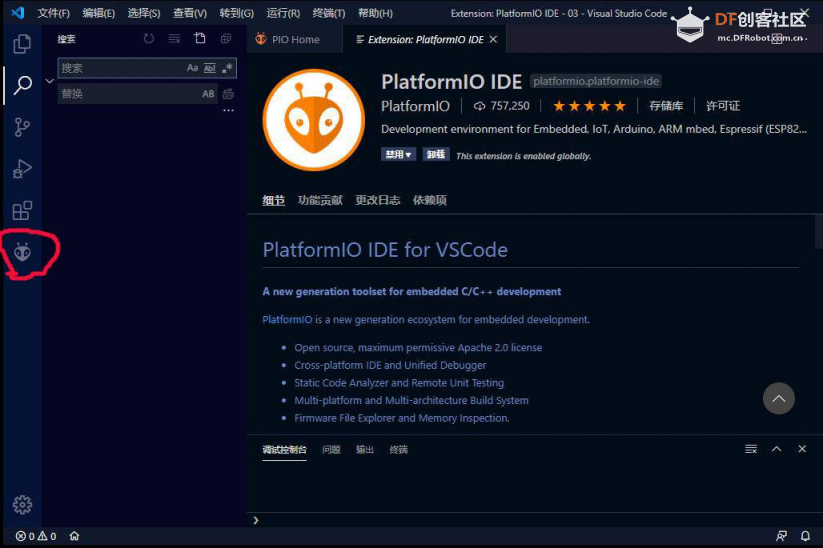Switch to the 调试控制台 panel tab
This screenshot has width=823, height=548.
pos(284,450)
